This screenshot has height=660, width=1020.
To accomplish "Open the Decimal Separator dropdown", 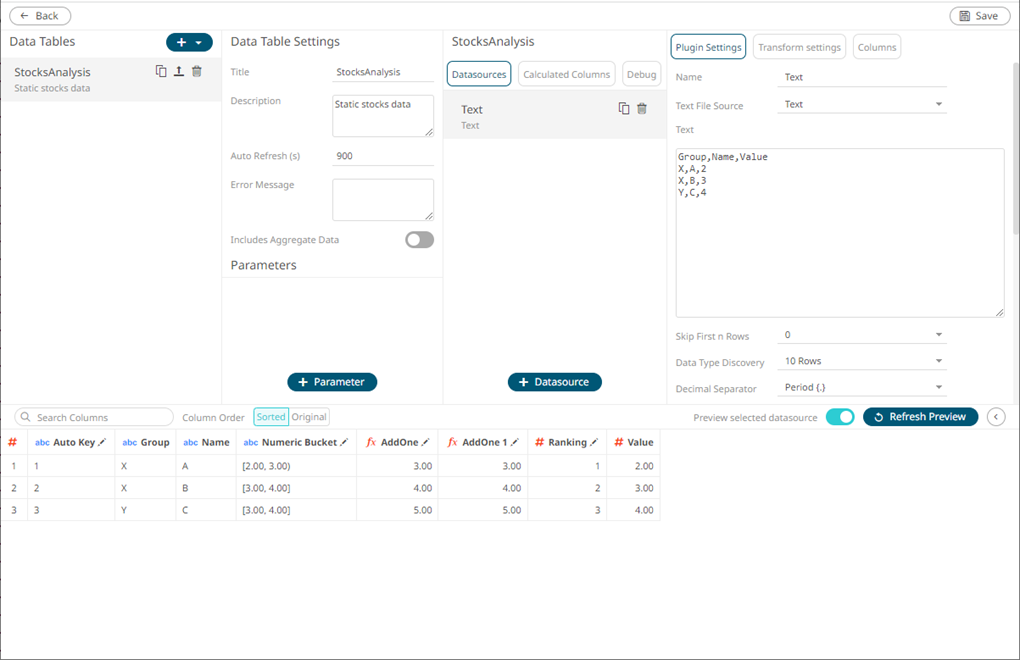I will pyautogui.click(x=862, y=388).
